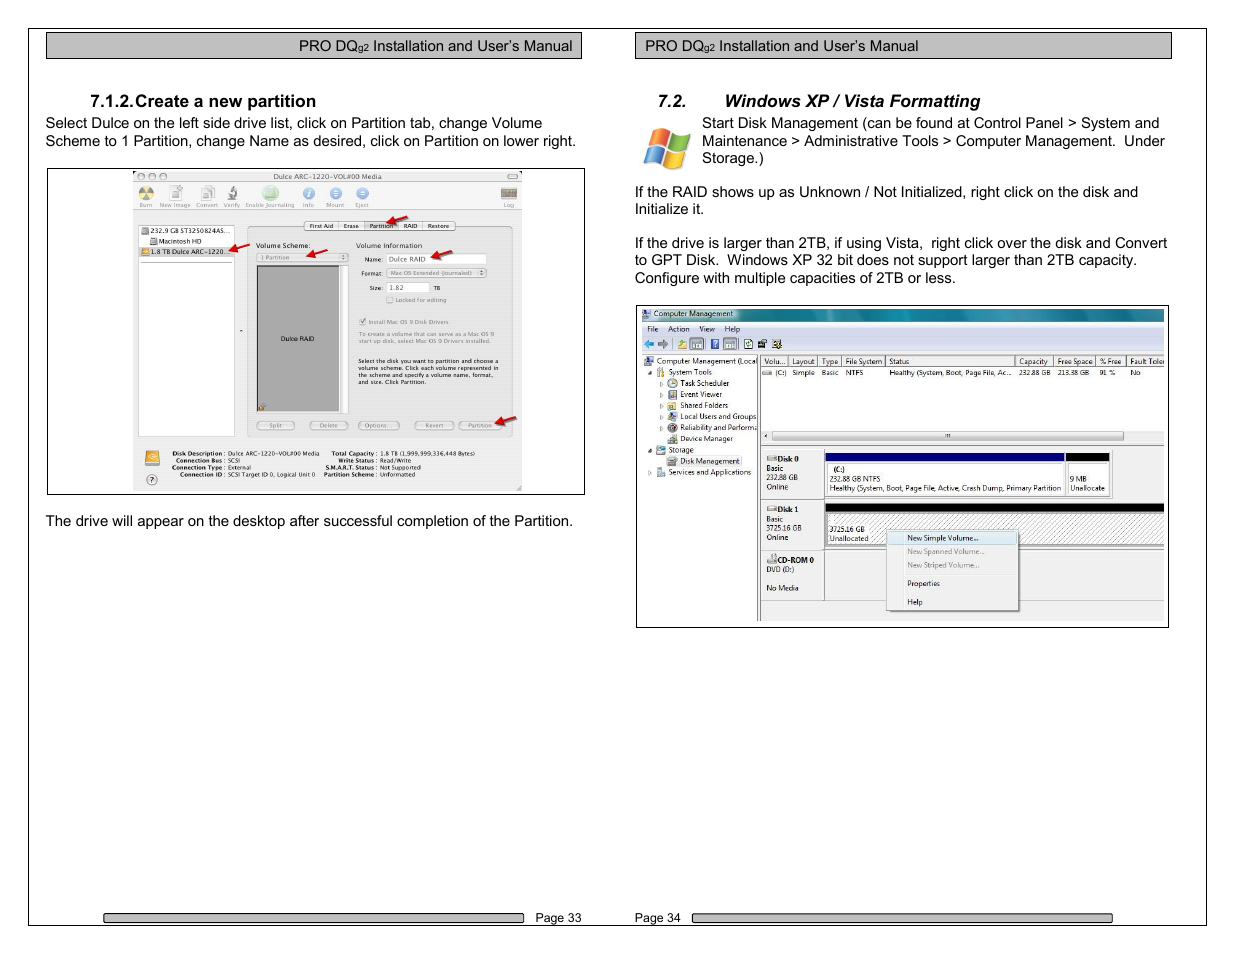Click the Local Users and Groups icon
The width and height of the screenshot is (1235, 954).
pos(673,416)
